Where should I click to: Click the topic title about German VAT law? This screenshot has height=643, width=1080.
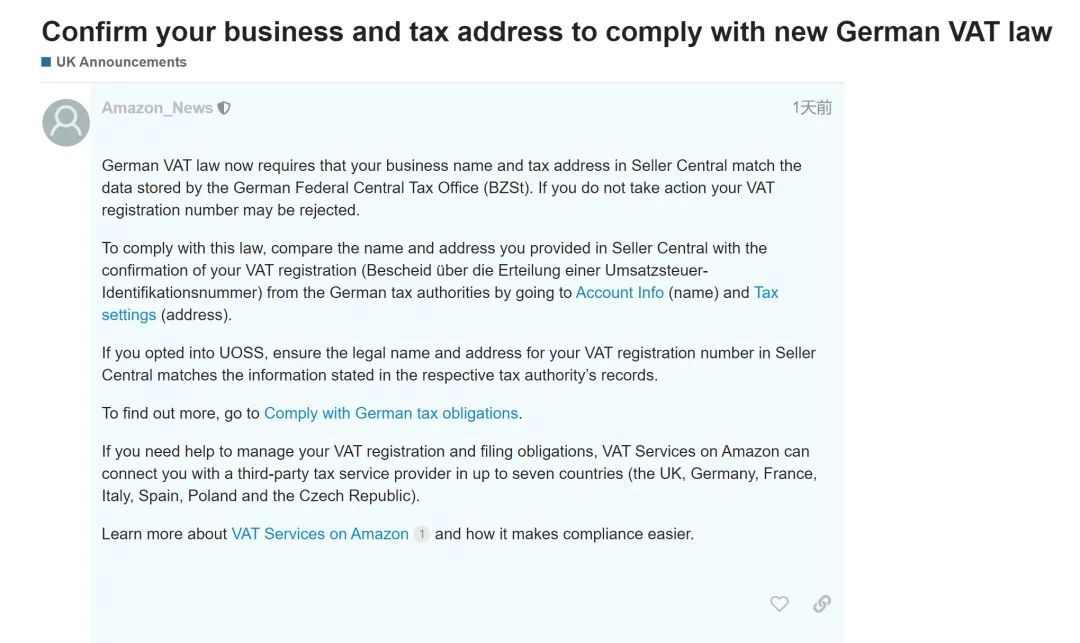pyautogui.click(x=546, y=31)
